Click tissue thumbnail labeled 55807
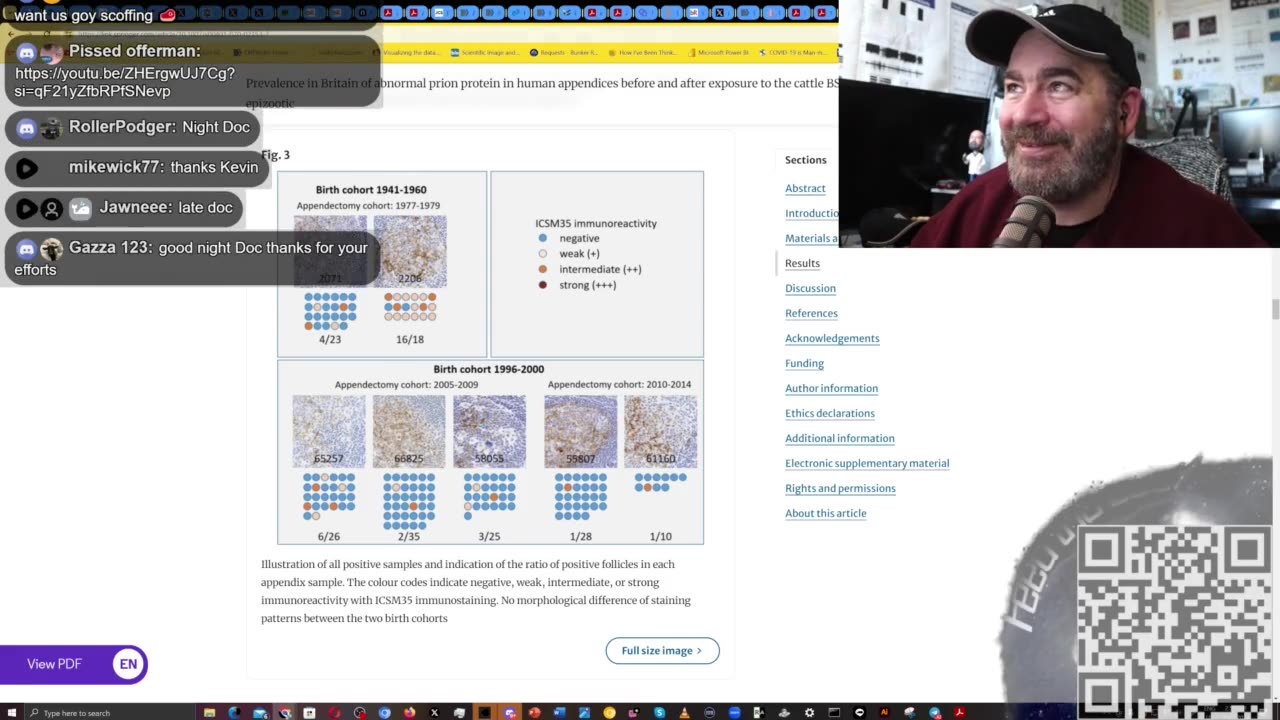 581,431
